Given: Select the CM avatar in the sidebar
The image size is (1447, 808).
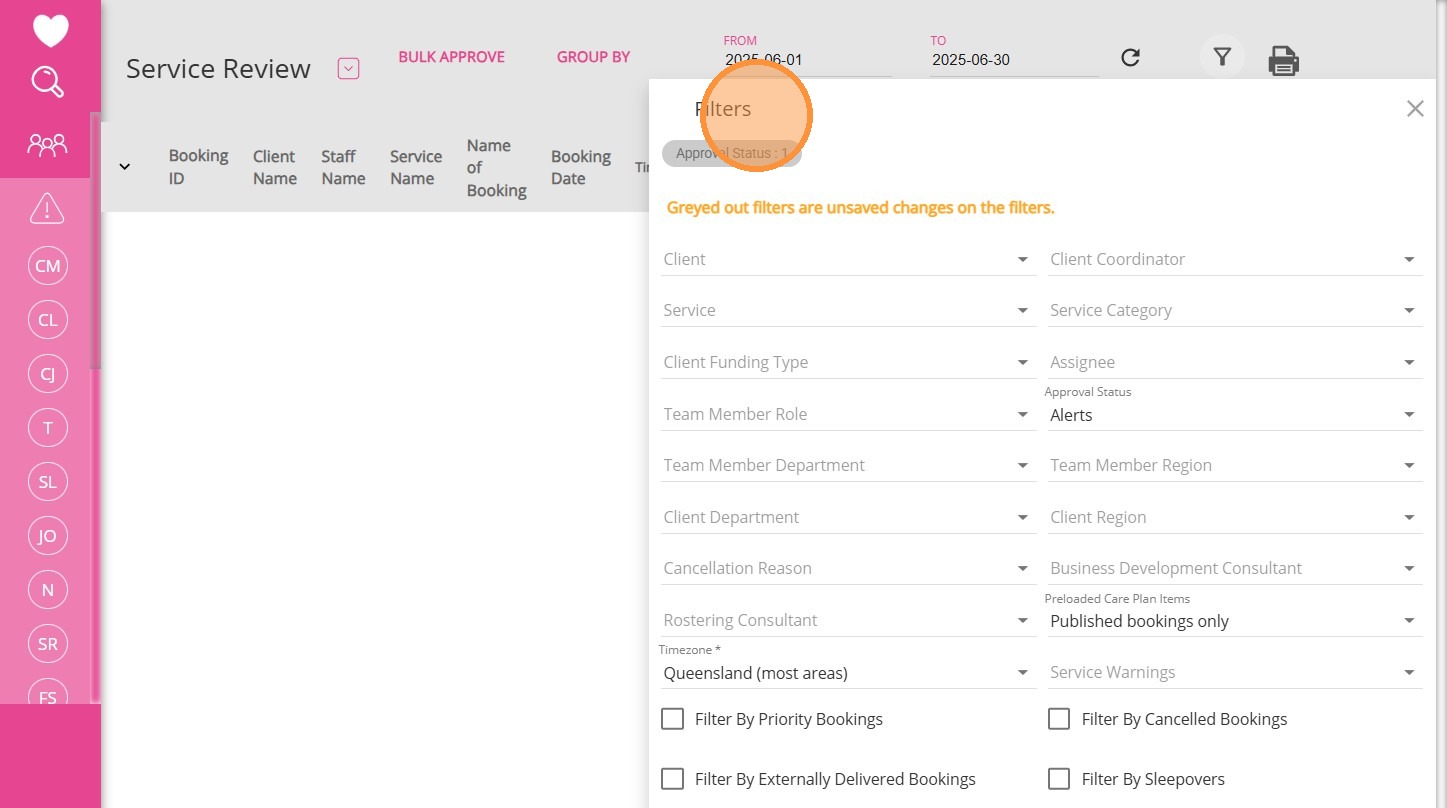Looking at the screenshot, I should tap(47, 266).
